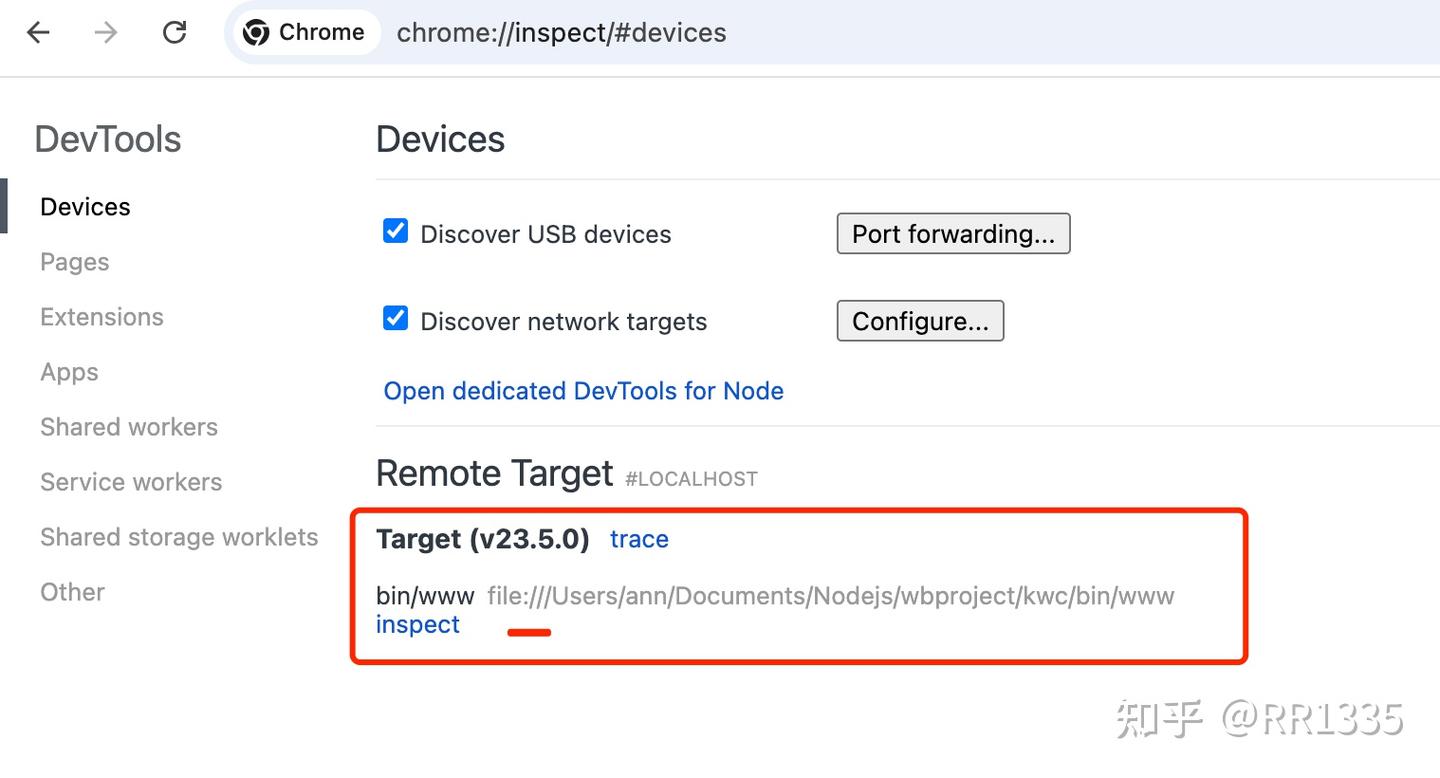The width and height of the screenshot is (1440, 778).
Task: Select Shared workers in the sidebar
Action: click(x=128, y=427)
